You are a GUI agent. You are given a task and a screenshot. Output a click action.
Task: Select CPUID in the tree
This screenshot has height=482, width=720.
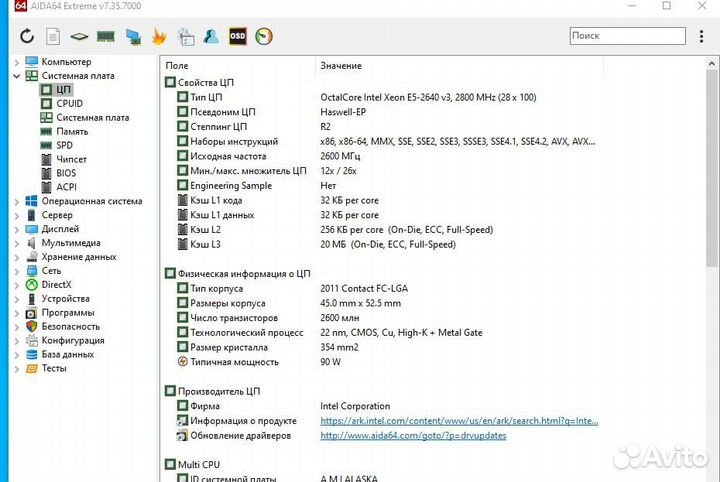point(69,103)
